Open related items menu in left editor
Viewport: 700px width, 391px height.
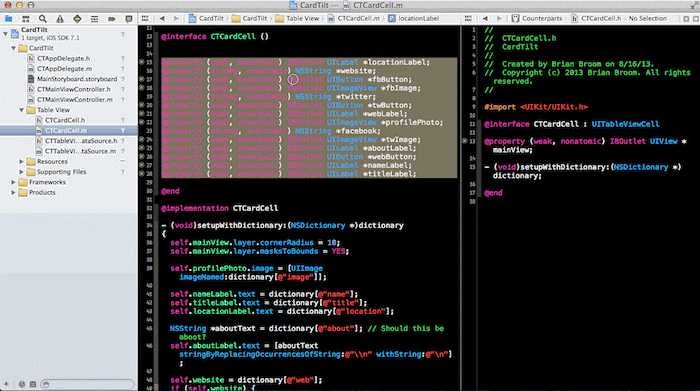145,18
